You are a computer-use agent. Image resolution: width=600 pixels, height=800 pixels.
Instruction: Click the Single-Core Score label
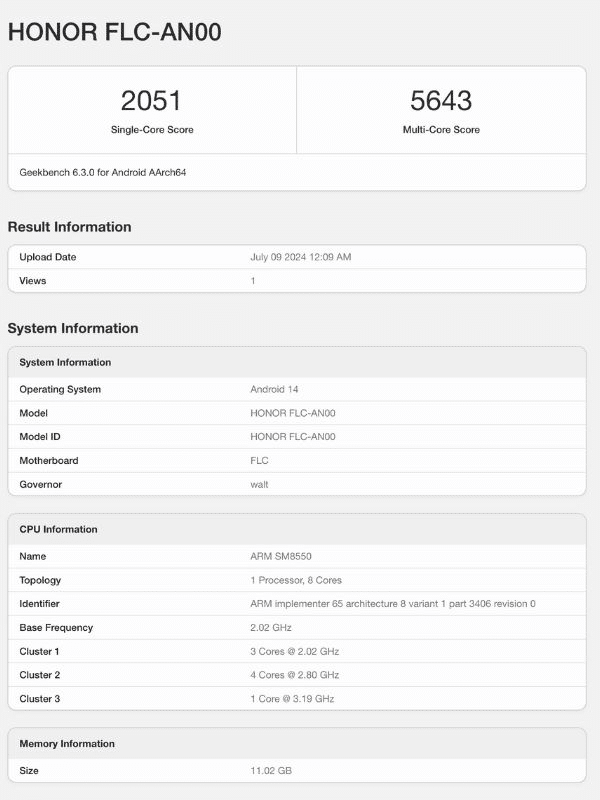[152, 130]
